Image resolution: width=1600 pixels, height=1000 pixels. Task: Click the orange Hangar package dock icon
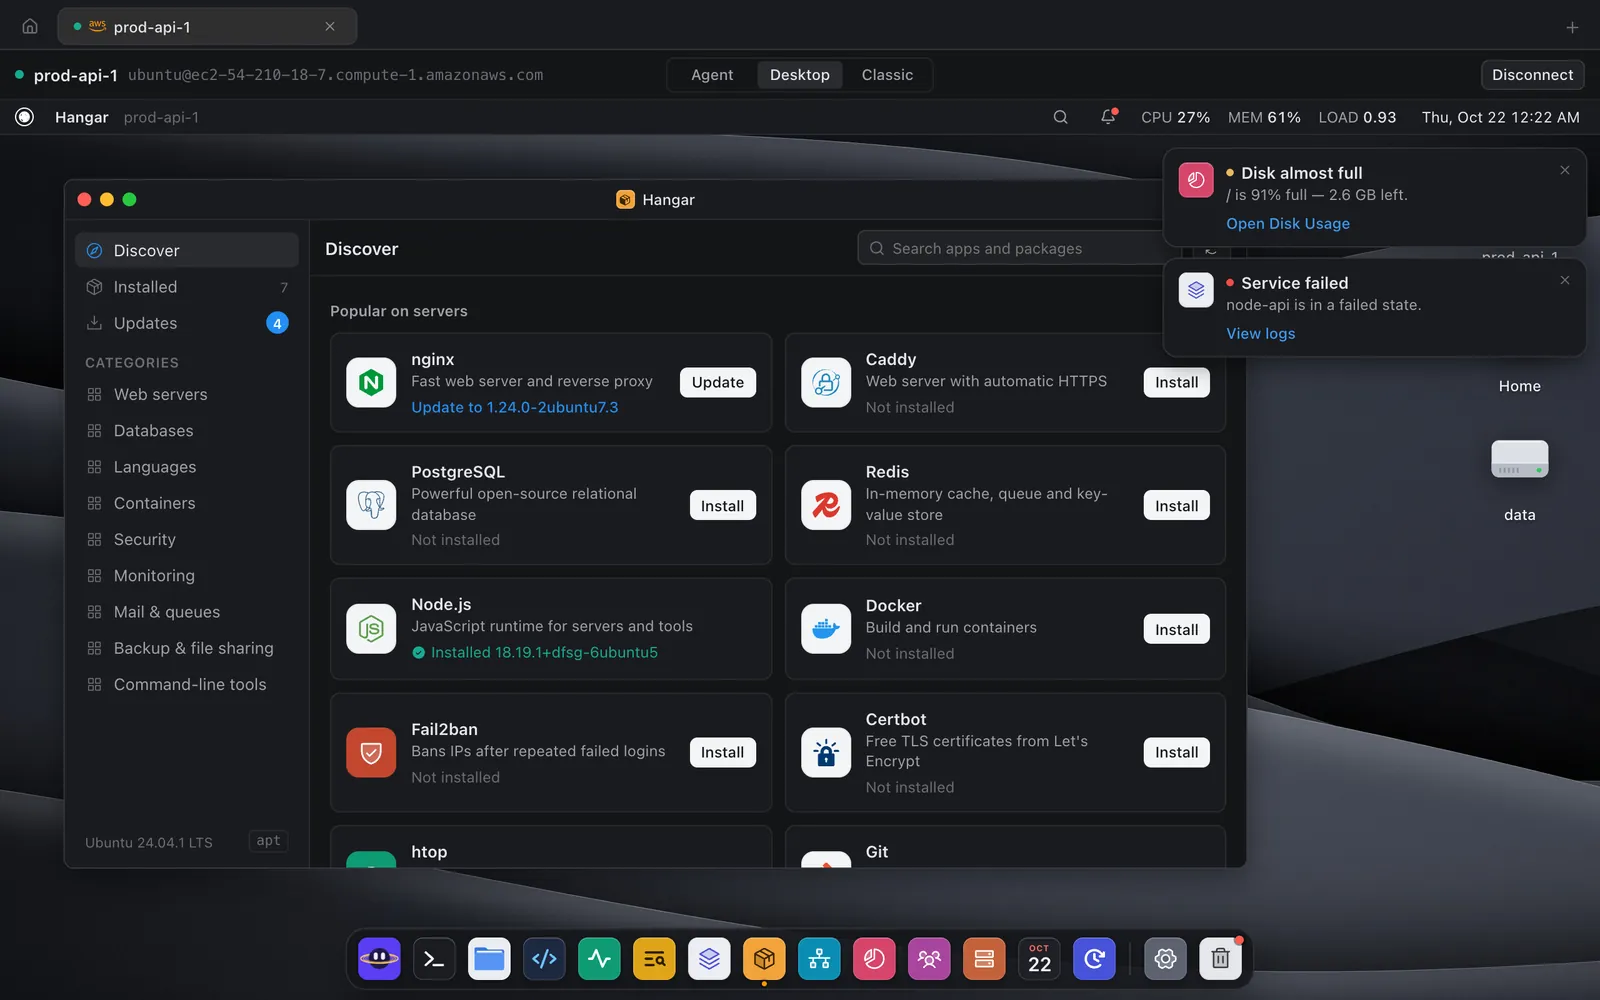[x=764, y=959]
